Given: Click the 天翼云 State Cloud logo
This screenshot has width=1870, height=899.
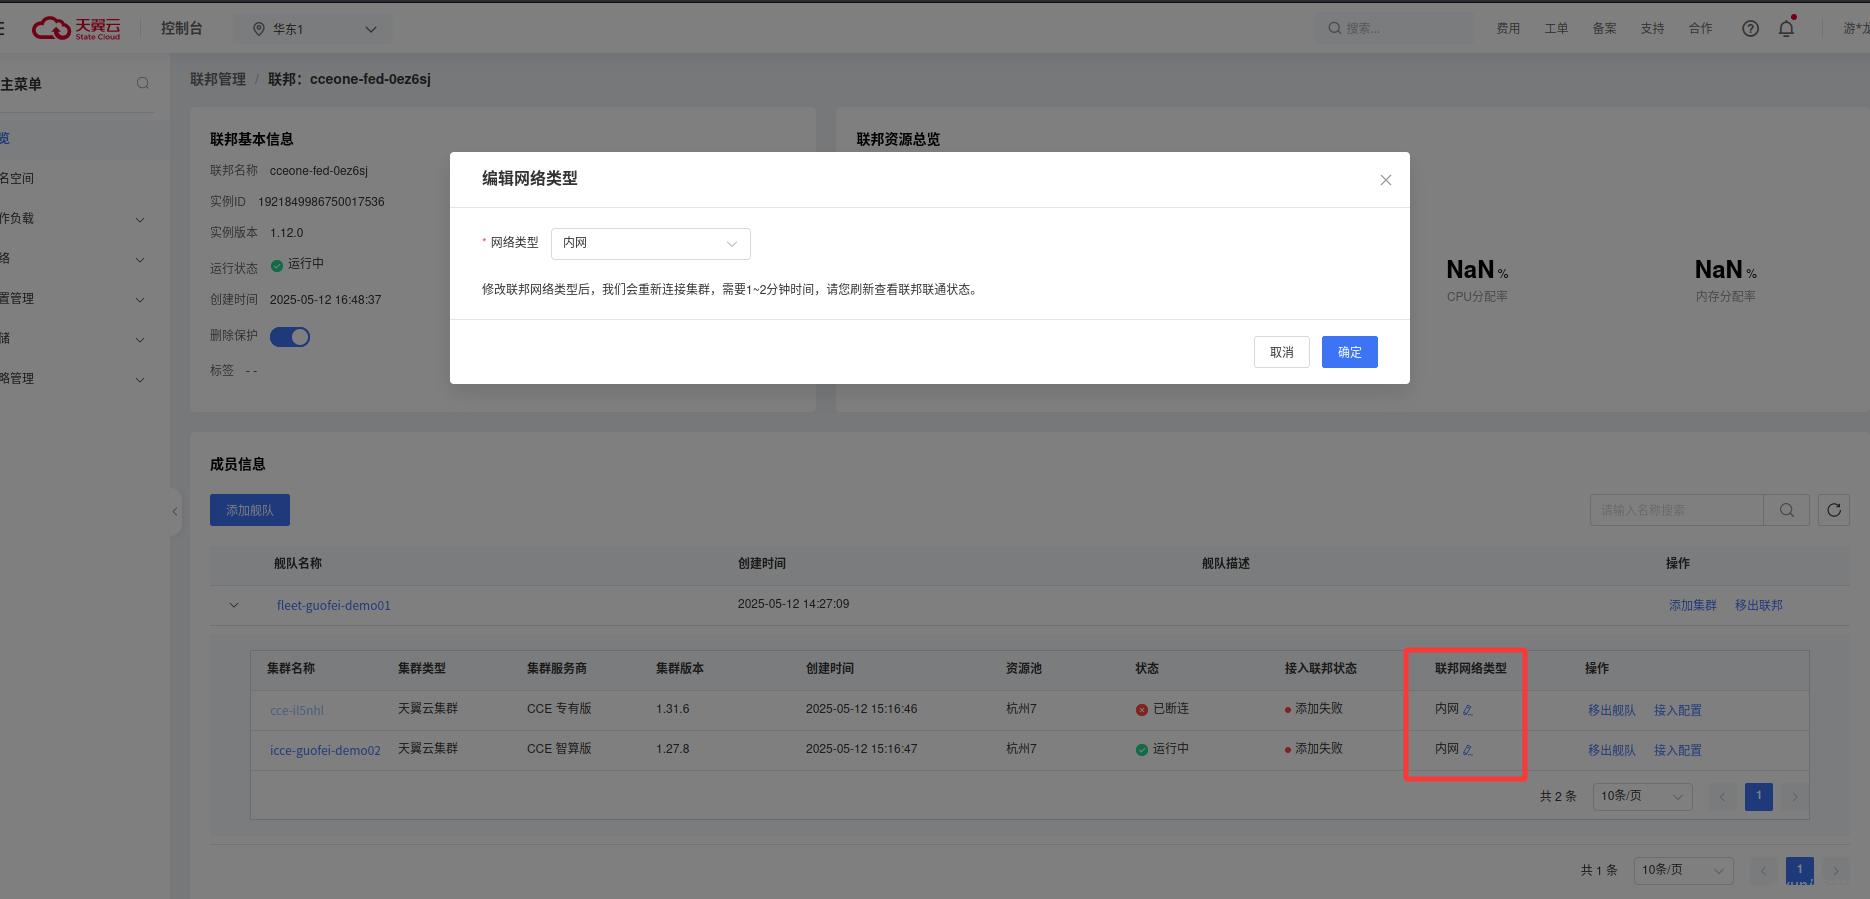Looking at the screenshot, I should coord(77,29).
